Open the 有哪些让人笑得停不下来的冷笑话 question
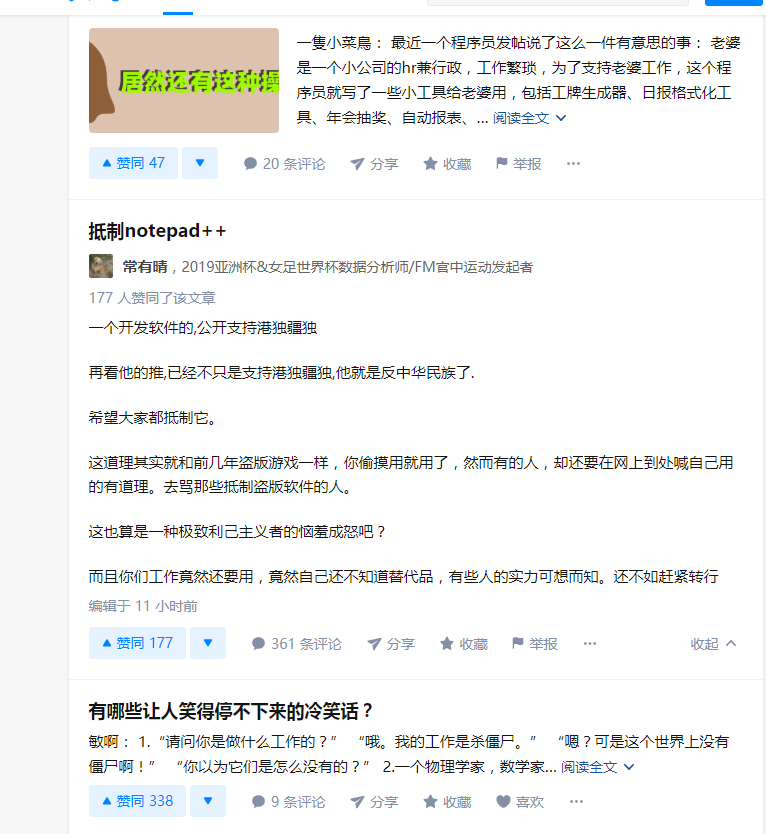The width and height of the screenshot is (766, 834). coord(230,711)
